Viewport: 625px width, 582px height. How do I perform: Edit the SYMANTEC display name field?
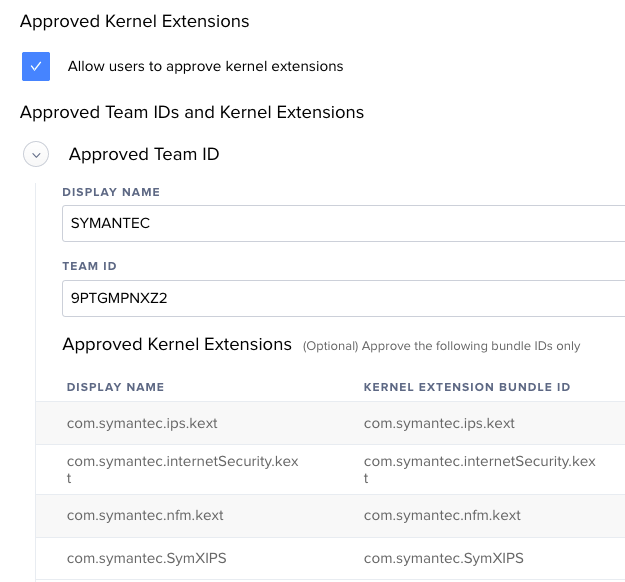click(344, 223)
